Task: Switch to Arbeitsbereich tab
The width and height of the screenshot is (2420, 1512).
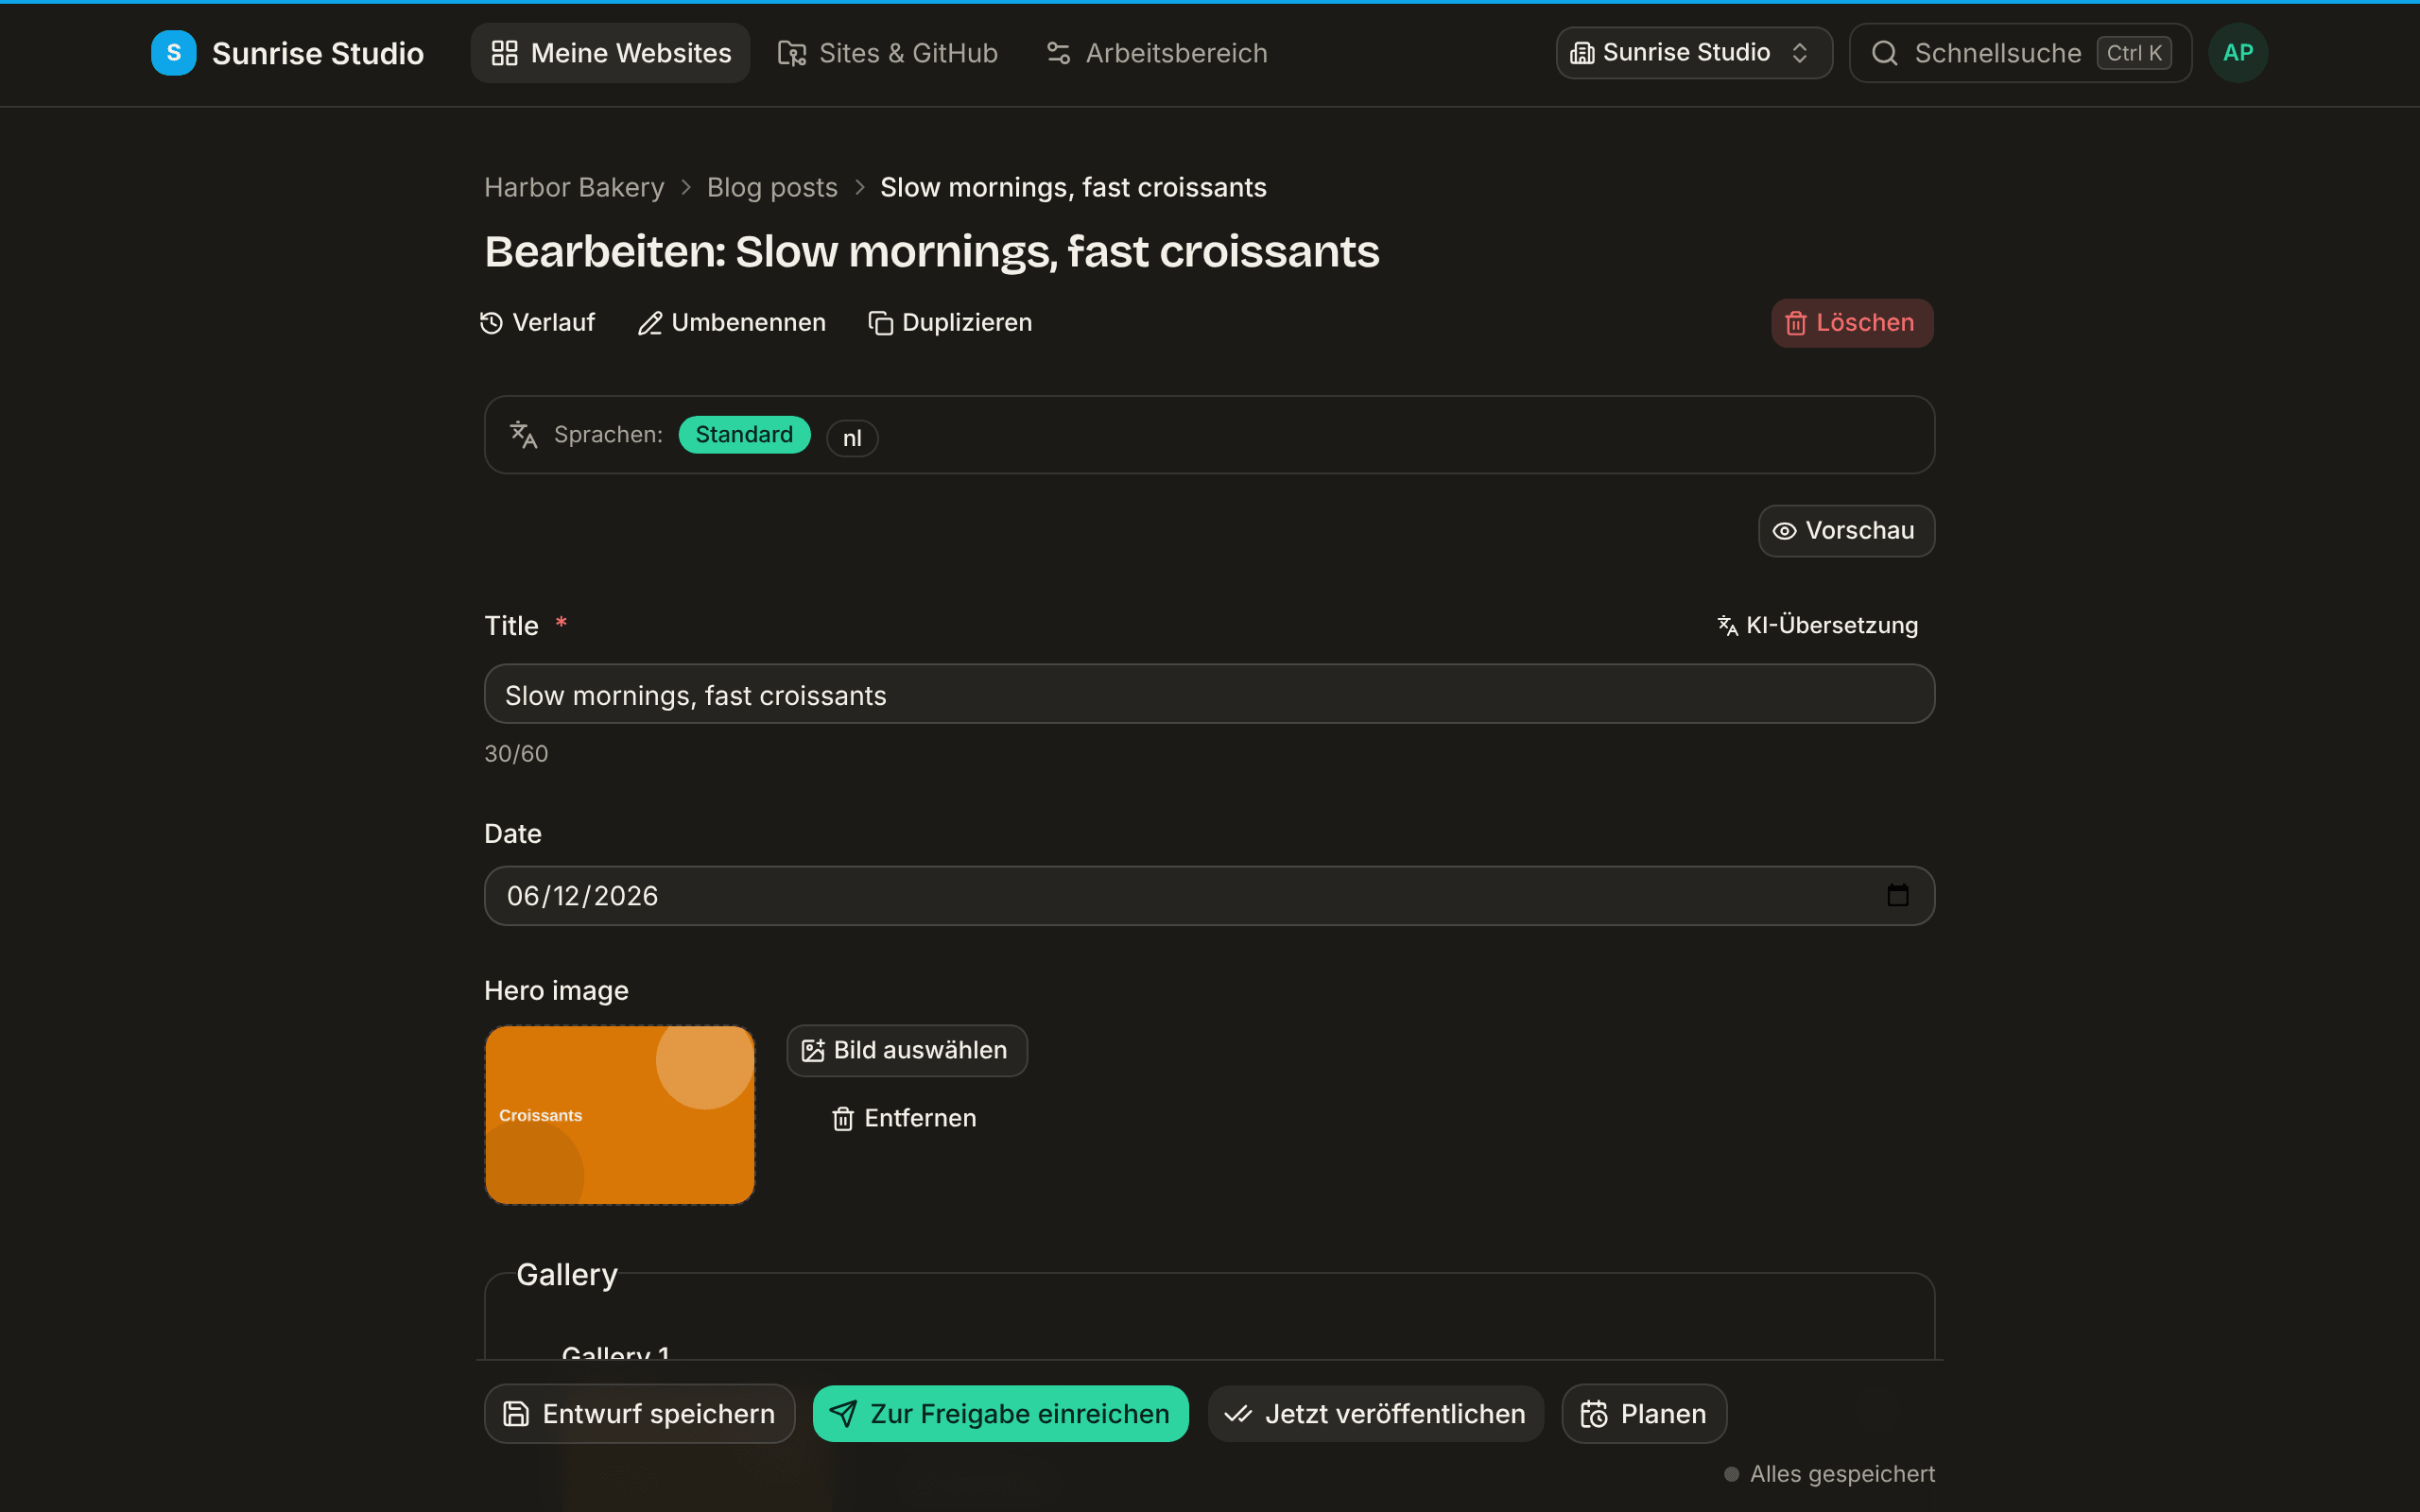Action: coord(1157,53)
